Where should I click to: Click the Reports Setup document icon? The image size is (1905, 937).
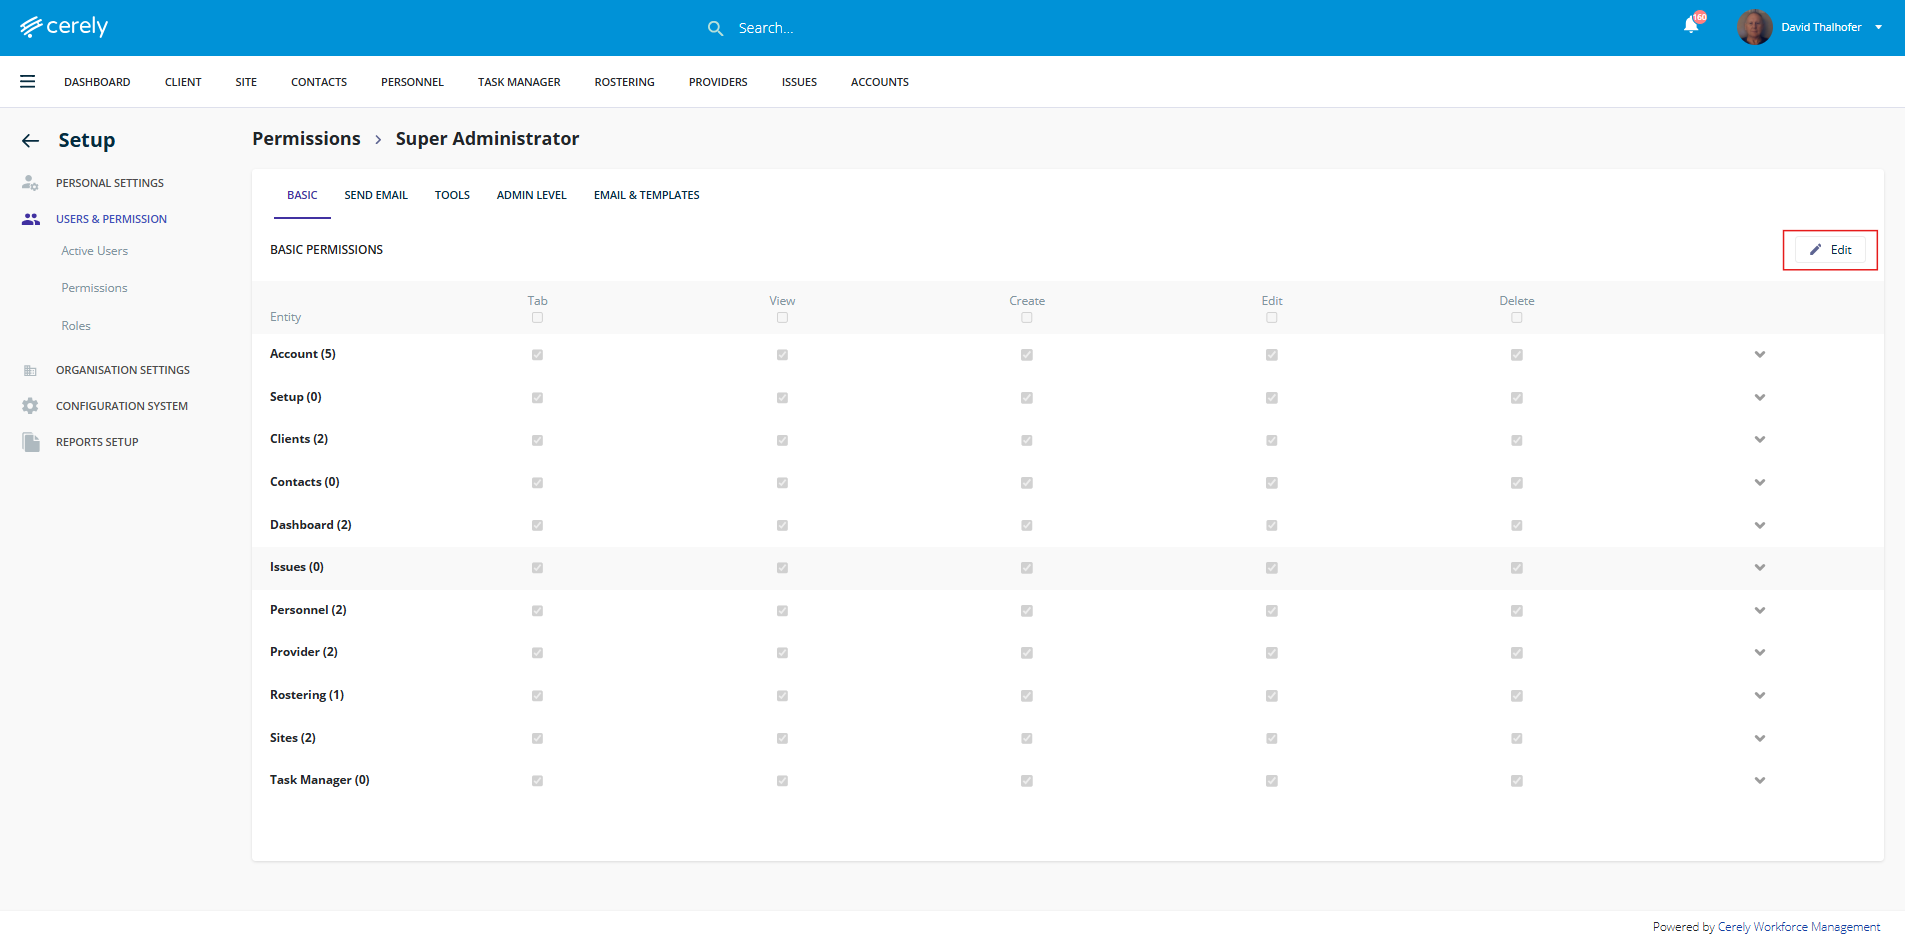31,442
